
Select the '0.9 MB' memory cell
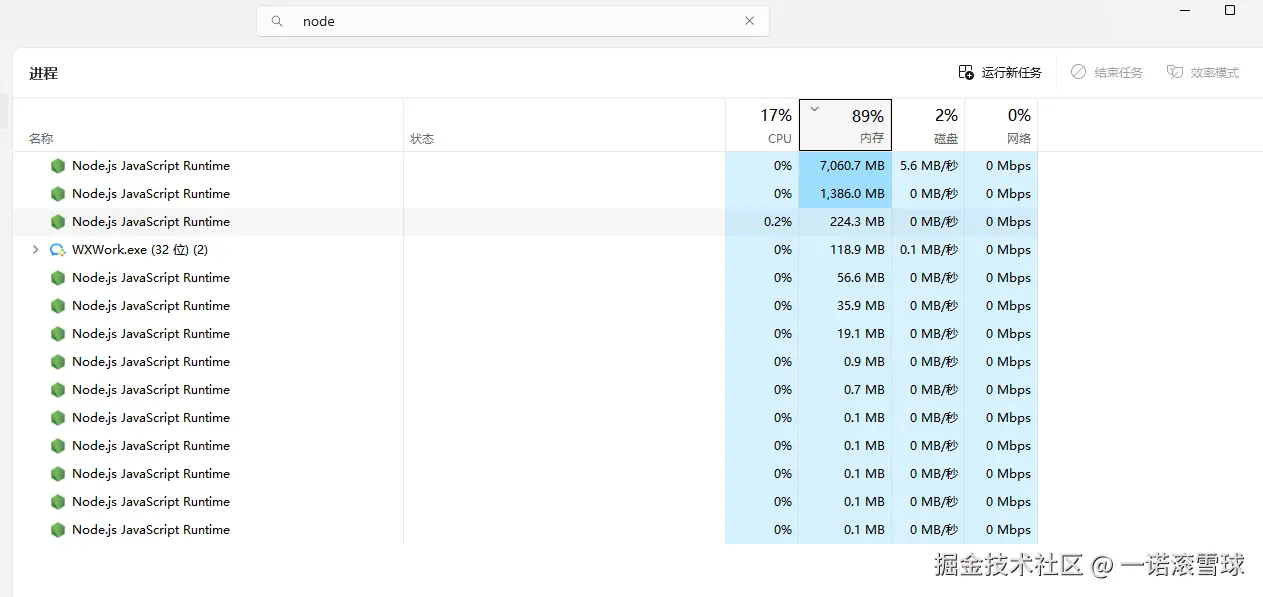(845, 362)
